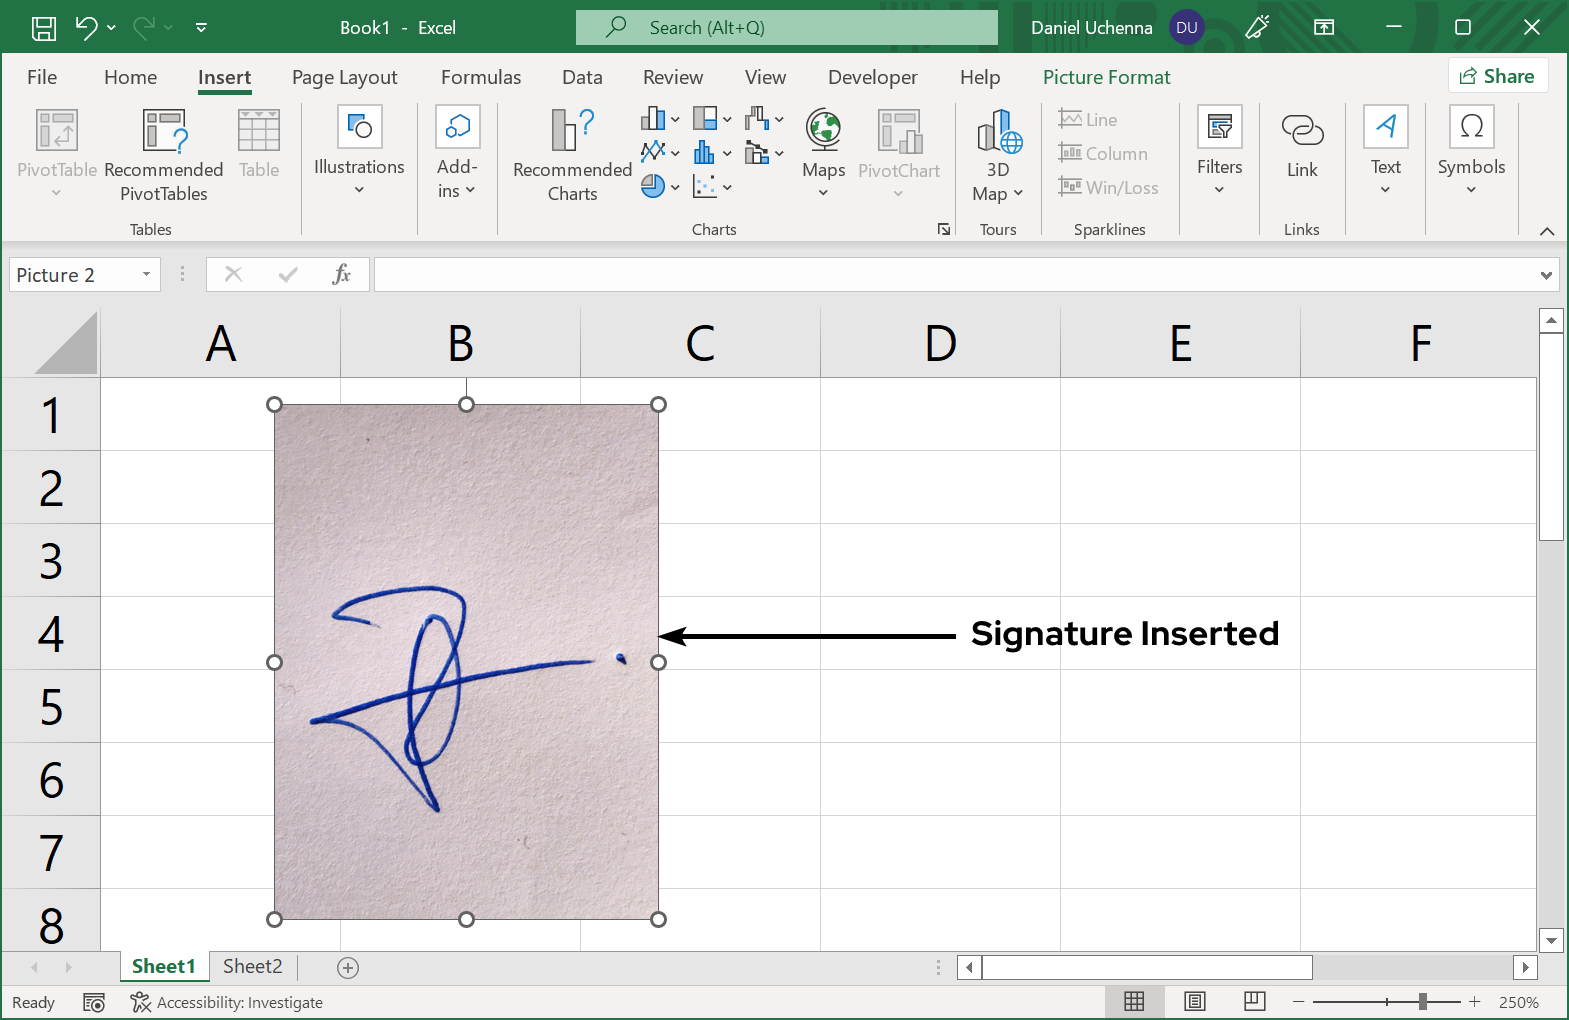Switch to Page Break Preview
The image size is (1569, 1020).
coord(1255,1001)
